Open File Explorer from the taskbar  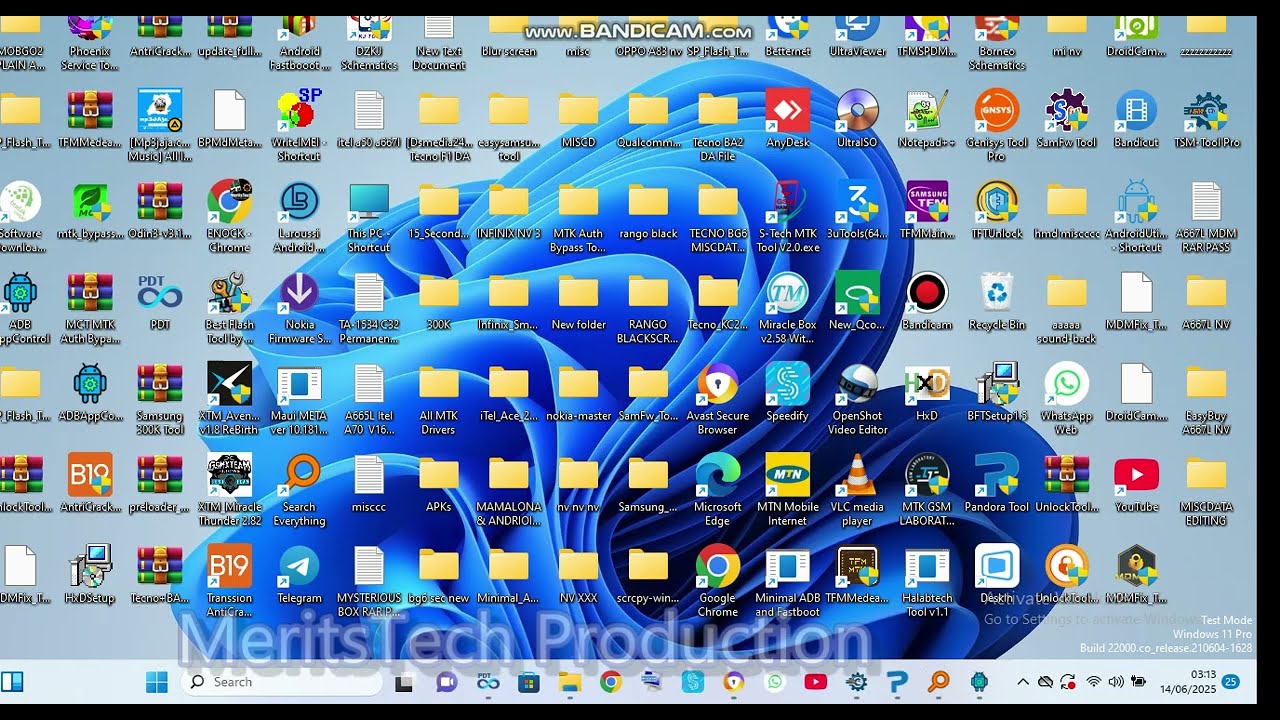pos(570,682)
